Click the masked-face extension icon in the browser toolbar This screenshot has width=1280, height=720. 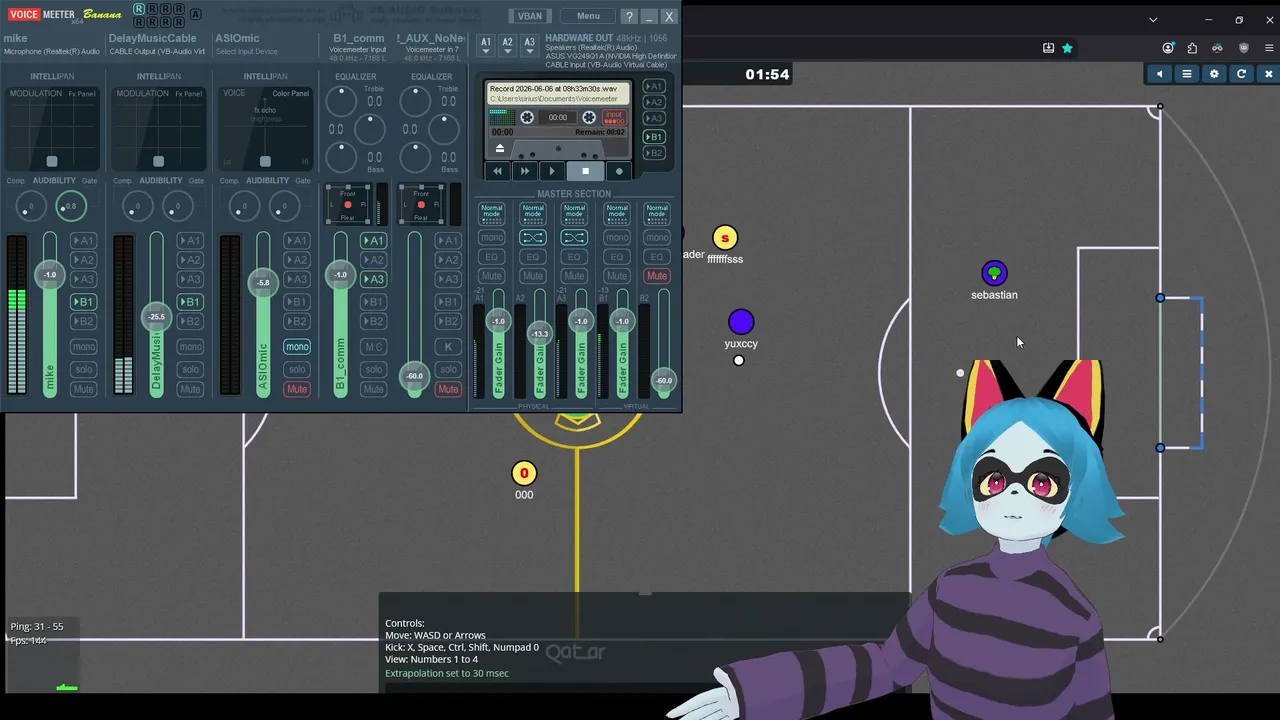1217,48
